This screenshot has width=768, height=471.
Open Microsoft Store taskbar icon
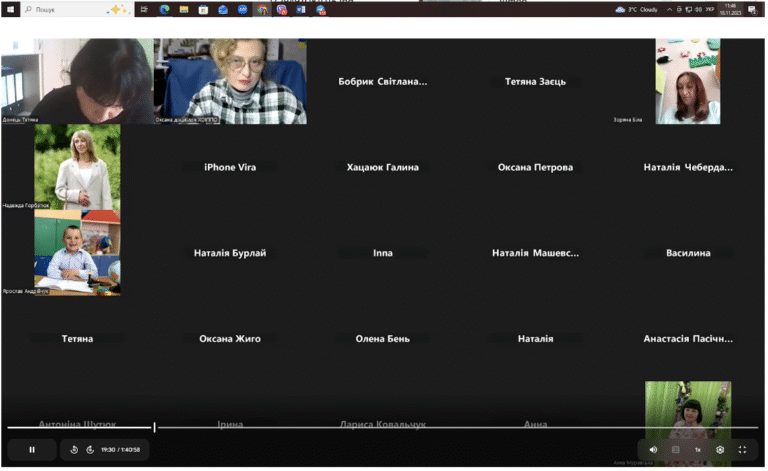coord(204,9)
